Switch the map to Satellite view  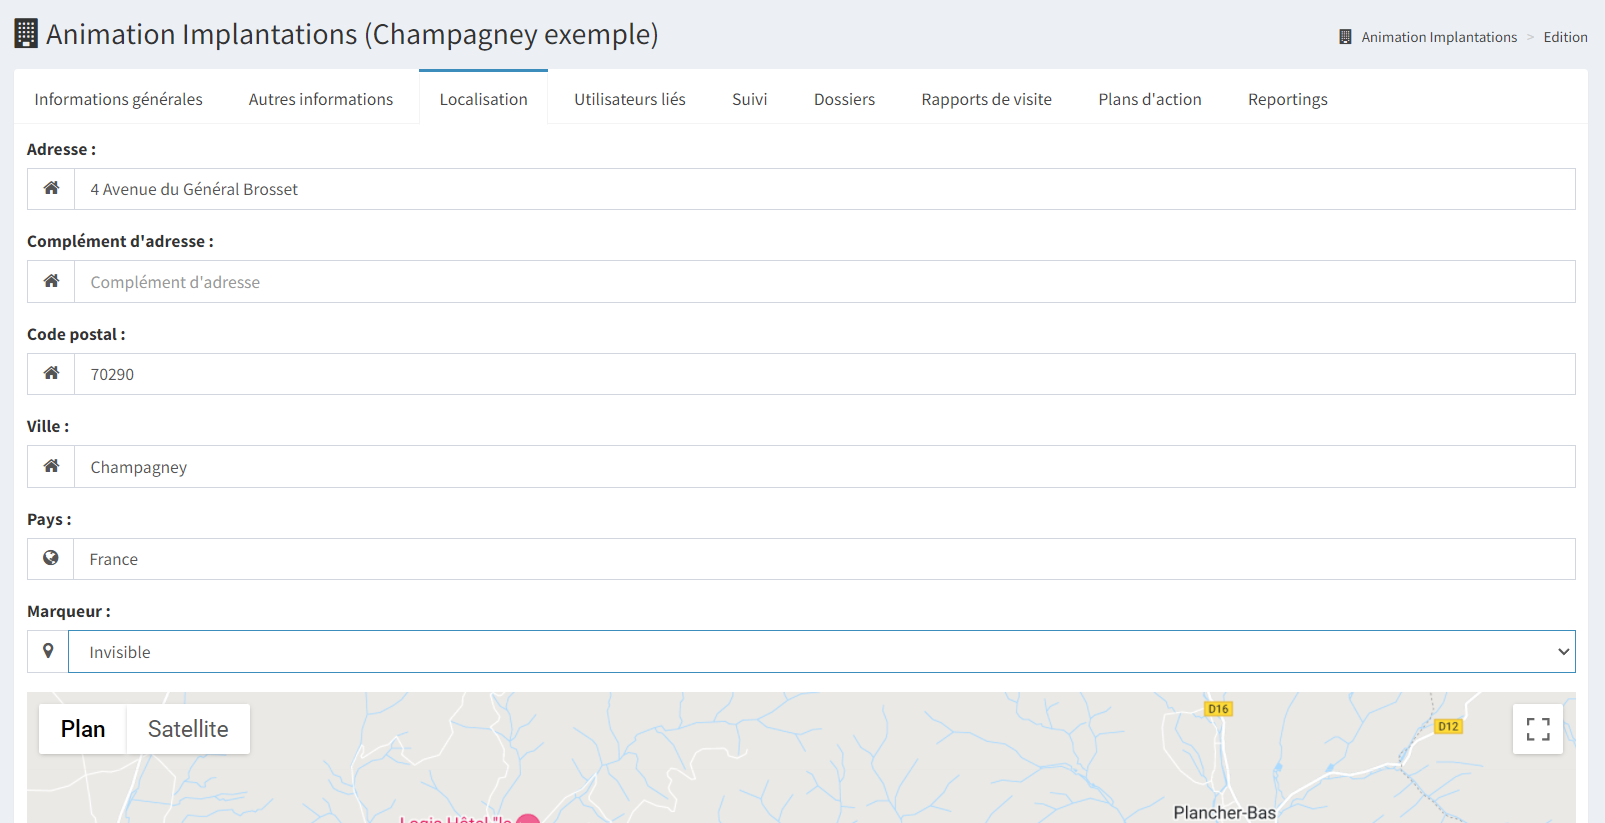pos(188,729)
